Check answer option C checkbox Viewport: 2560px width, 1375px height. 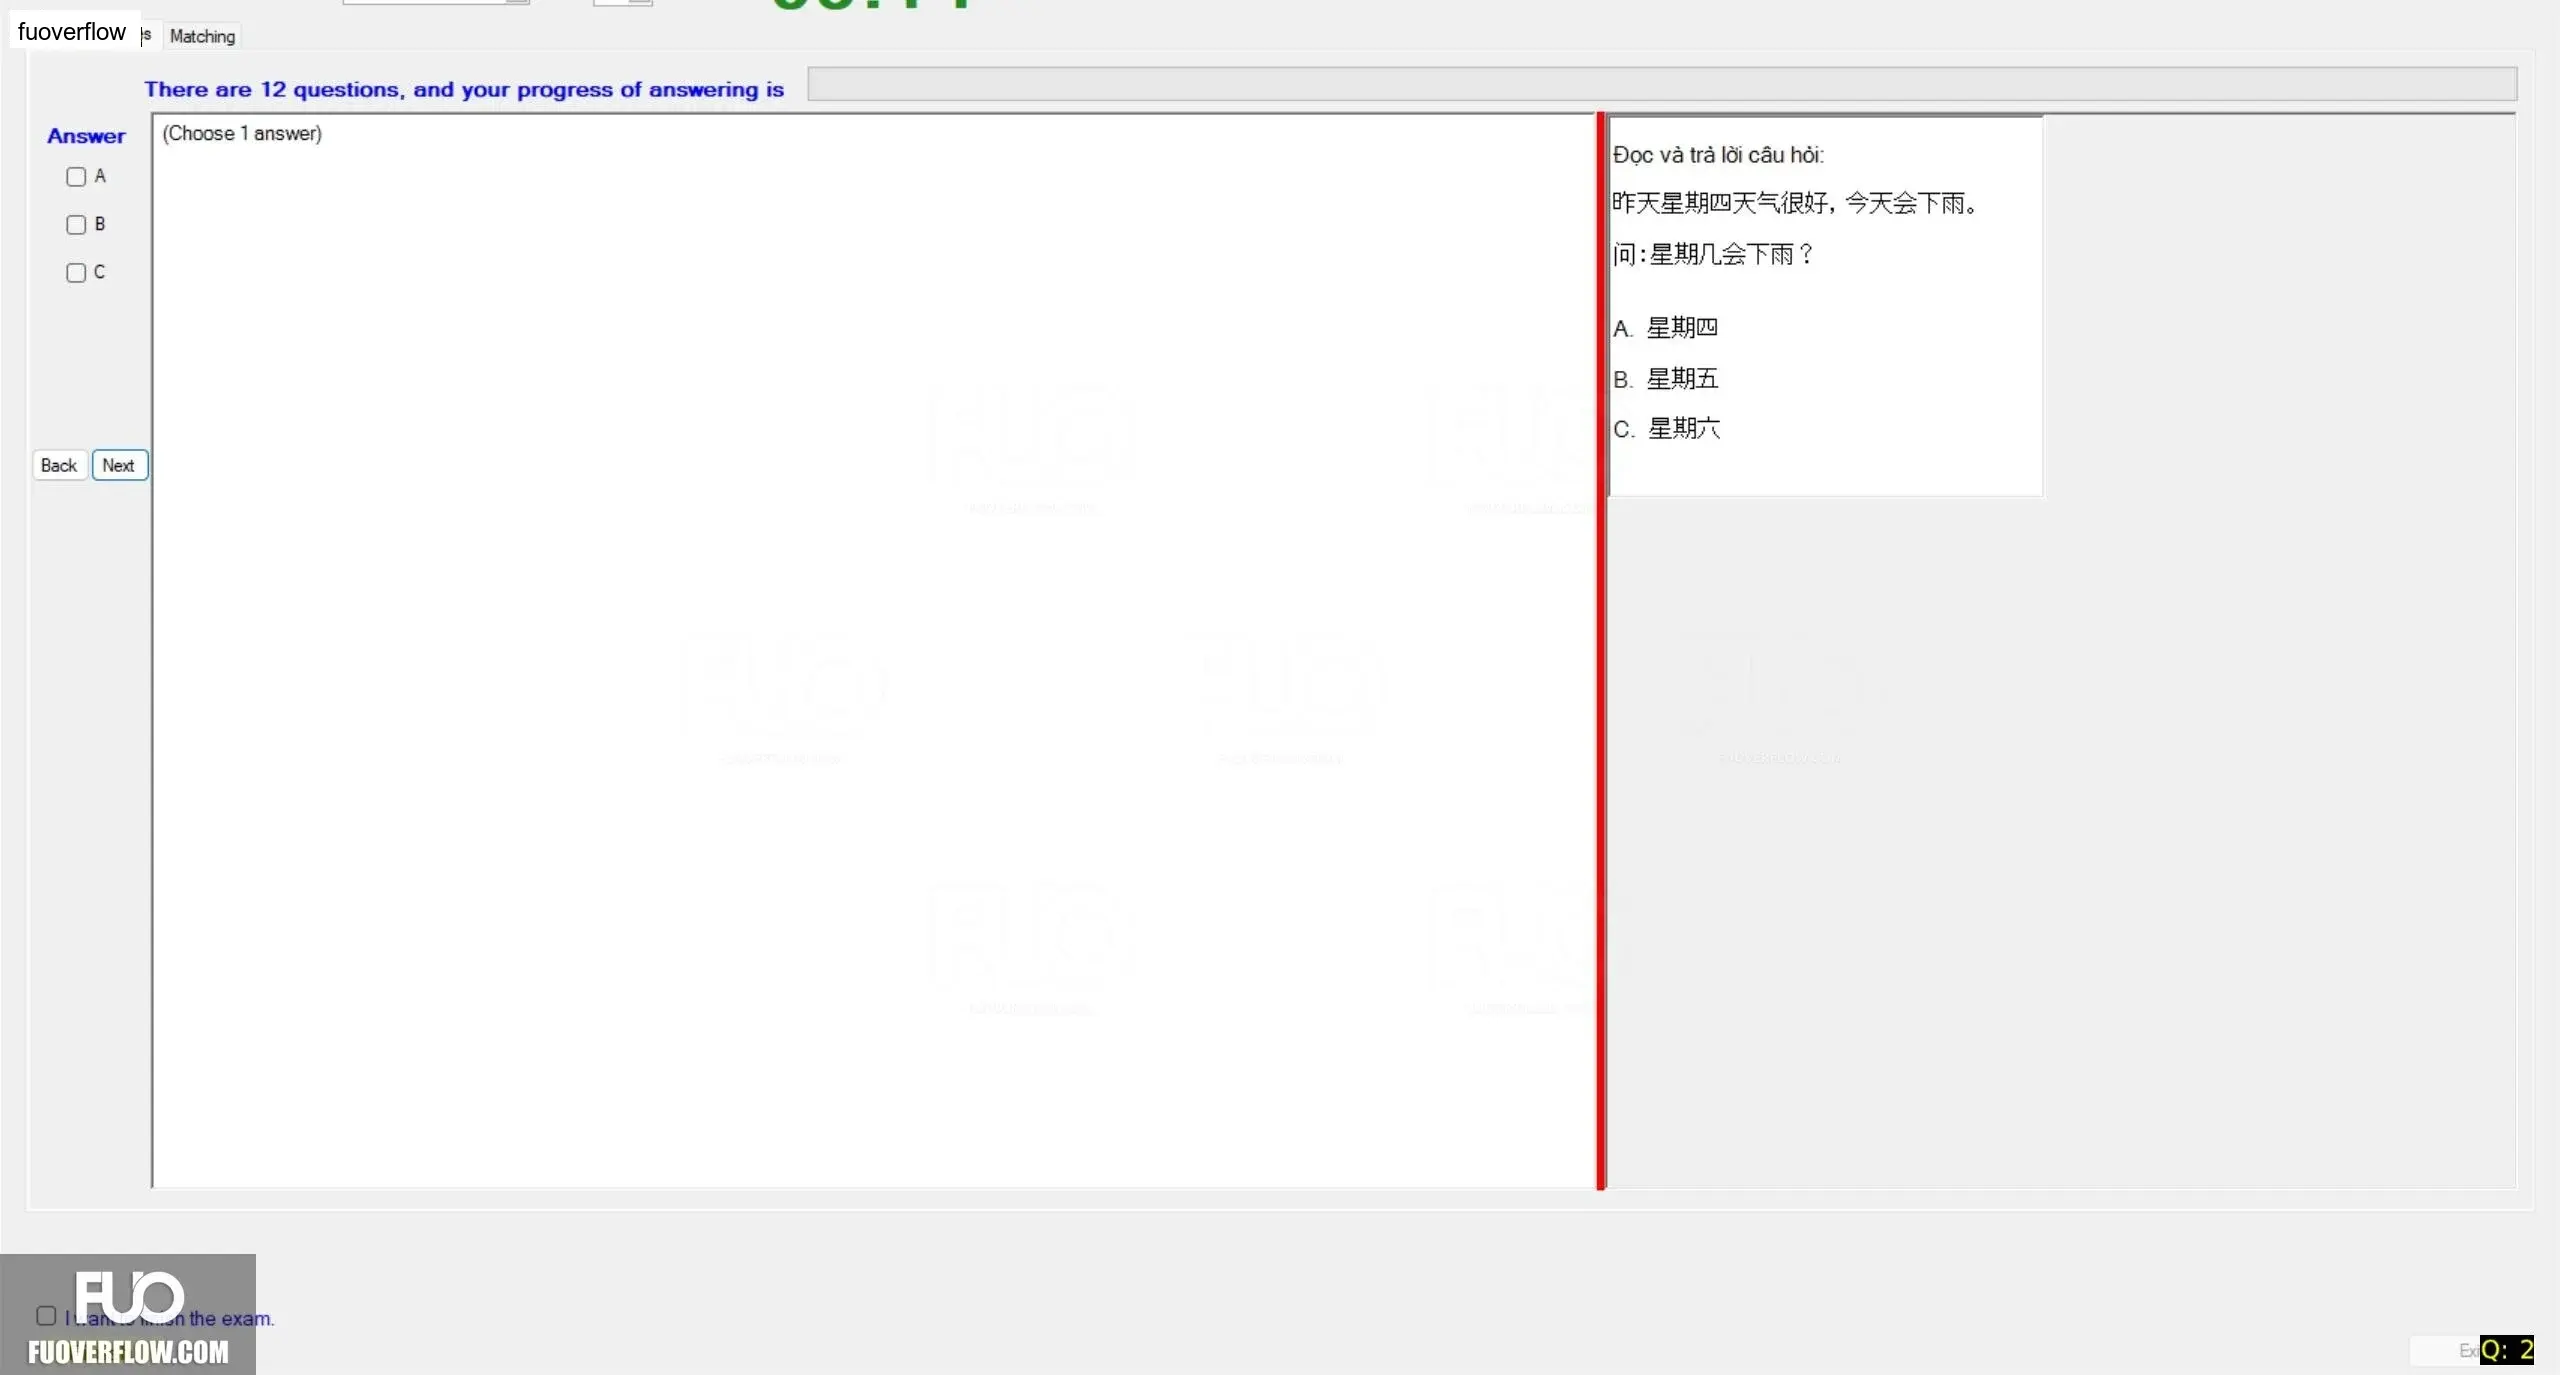[x=76, y=273]
